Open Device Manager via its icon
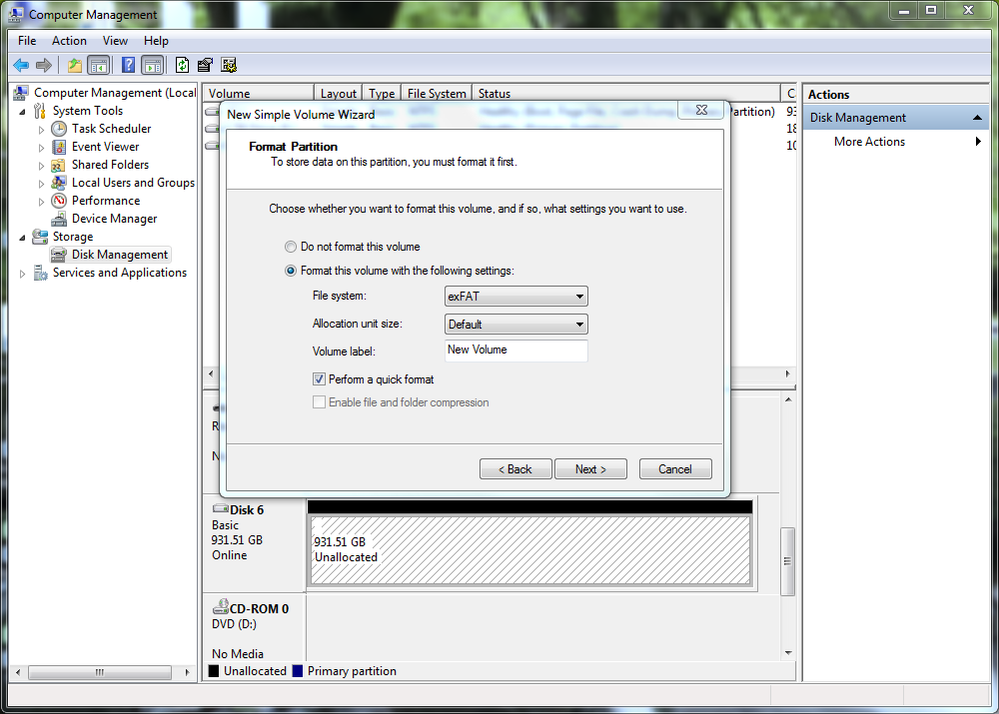 (59, 218)
